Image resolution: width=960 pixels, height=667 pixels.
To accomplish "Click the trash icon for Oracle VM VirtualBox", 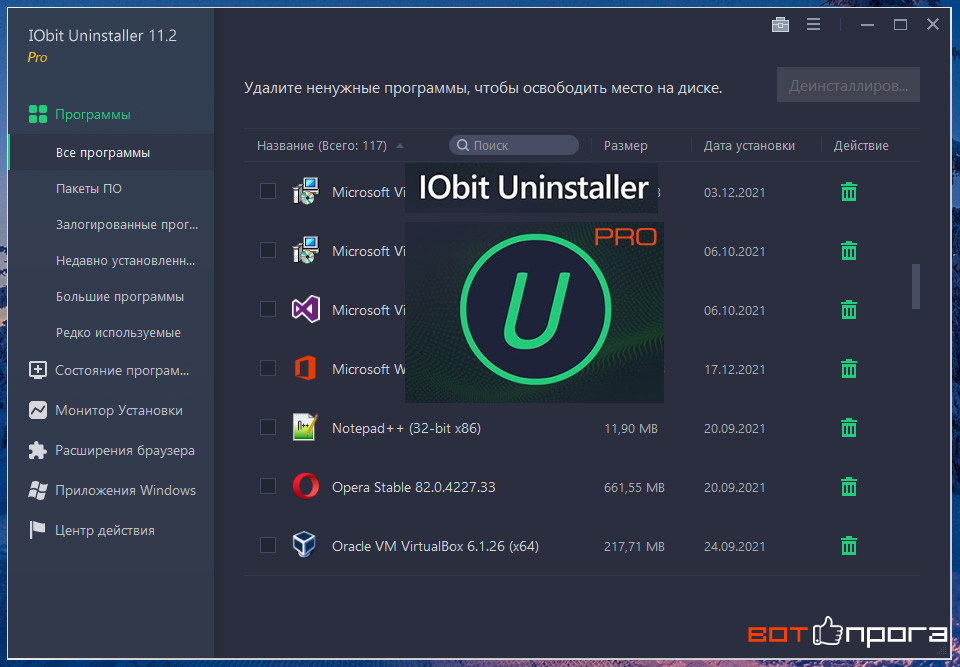I will [x=849, y=546].
